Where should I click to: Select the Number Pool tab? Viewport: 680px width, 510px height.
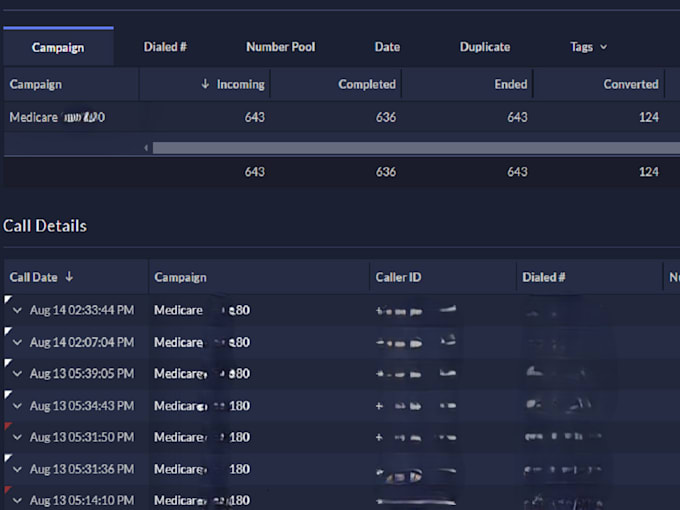click(281, 47)
